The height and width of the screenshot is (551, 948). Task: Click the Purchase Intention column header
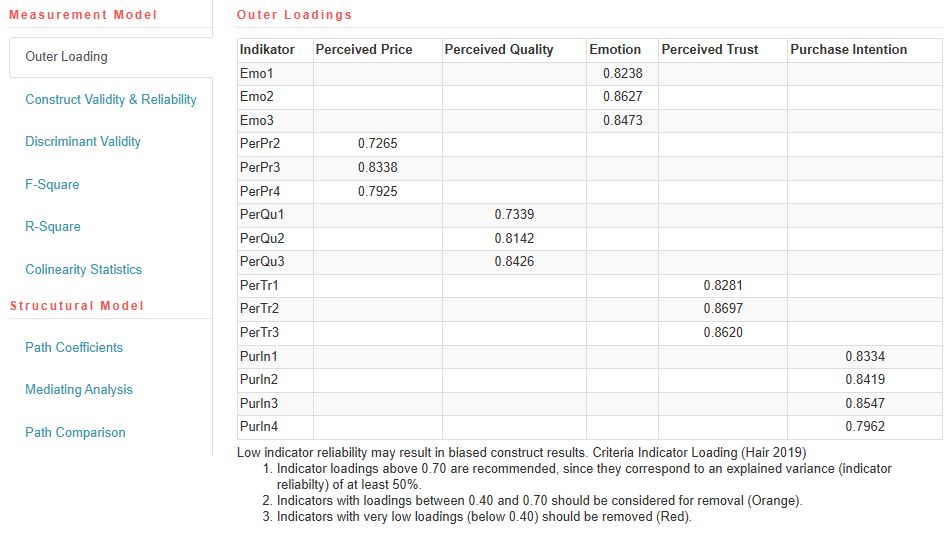(x=849, y=49)
